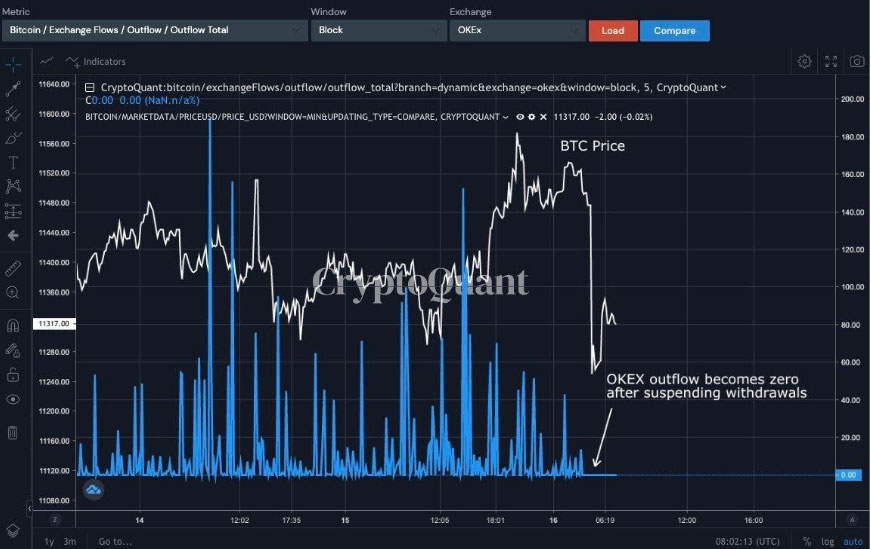Toggle log scale mode
The image size is (871, 549).
[828, 541]
